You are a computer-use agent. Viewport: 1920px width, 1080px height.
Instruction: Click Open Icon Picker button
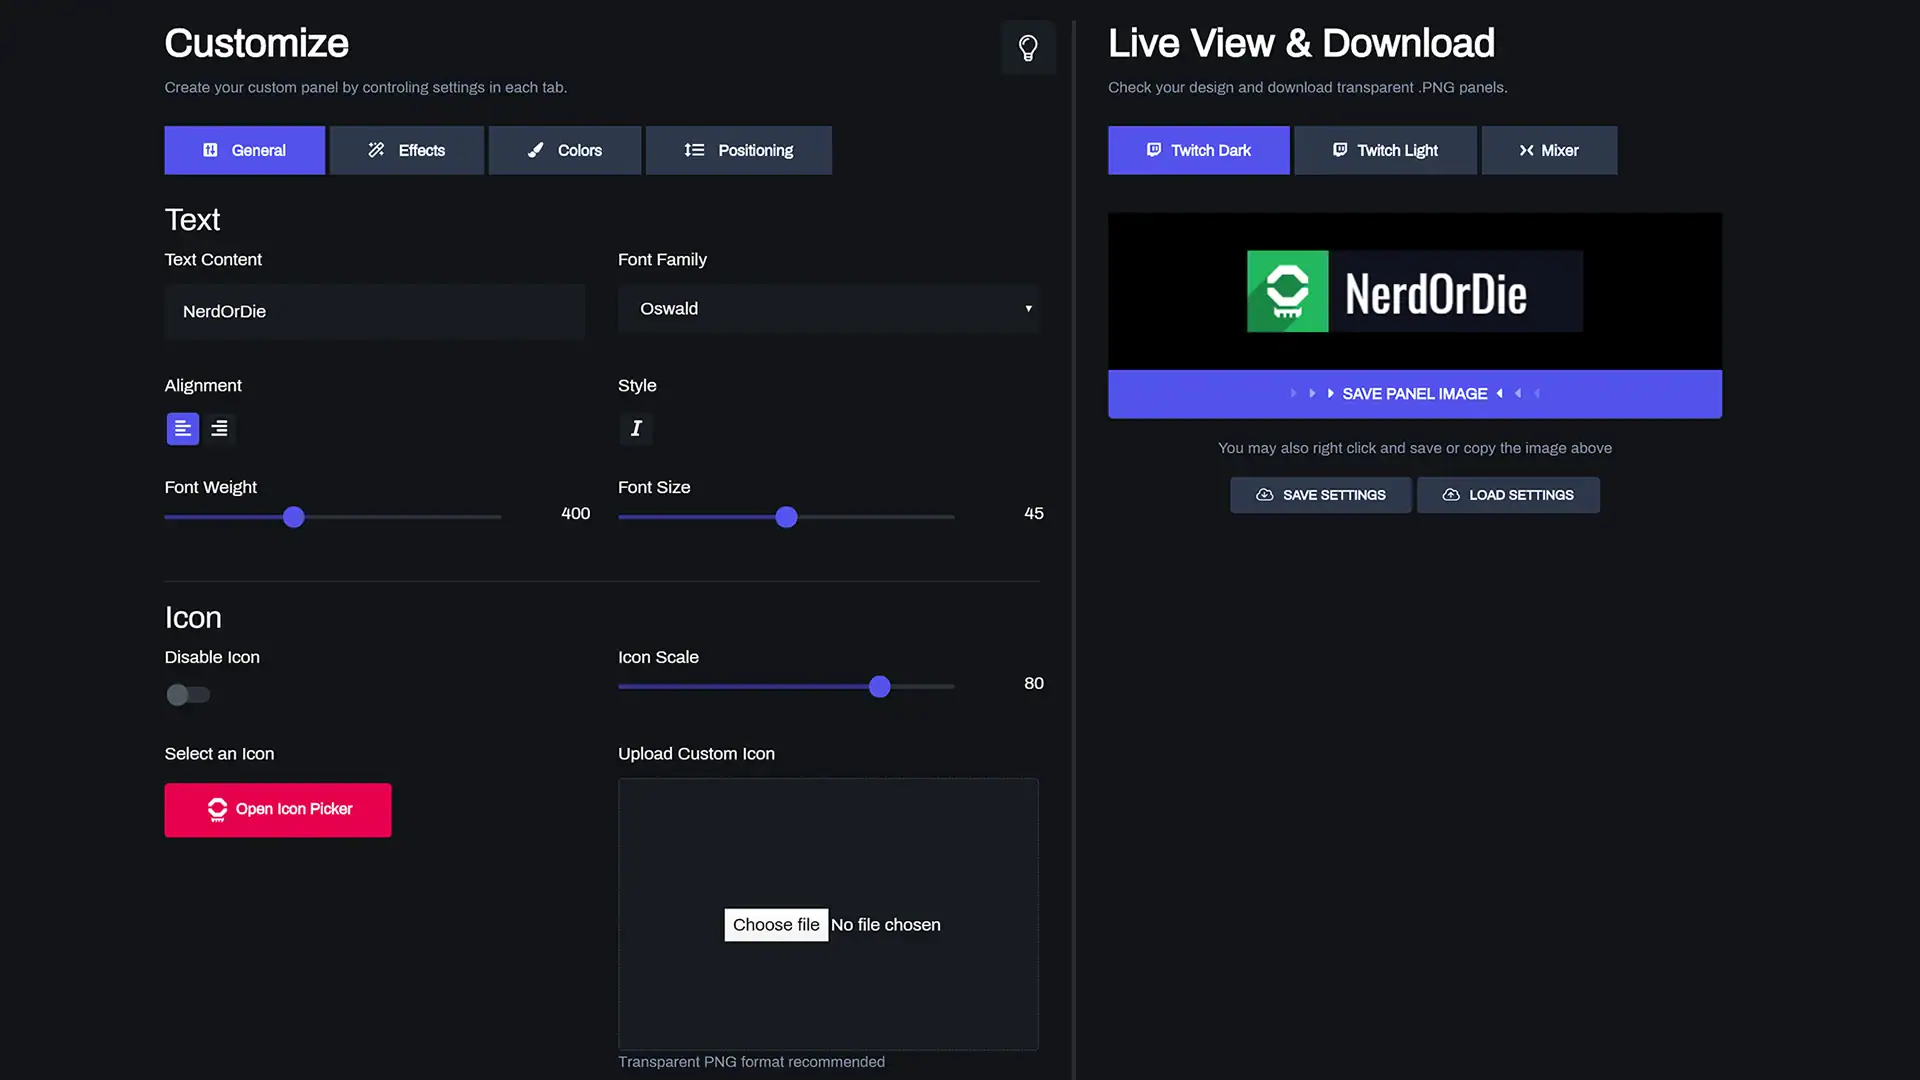pos(278,810)
